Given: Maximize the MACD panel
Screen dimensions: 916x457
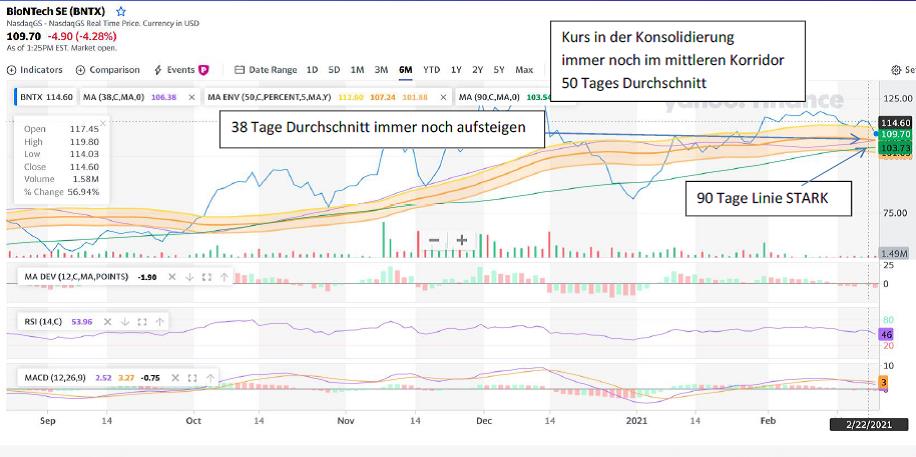Looking at the screenshot, I should tap(192, 378).
